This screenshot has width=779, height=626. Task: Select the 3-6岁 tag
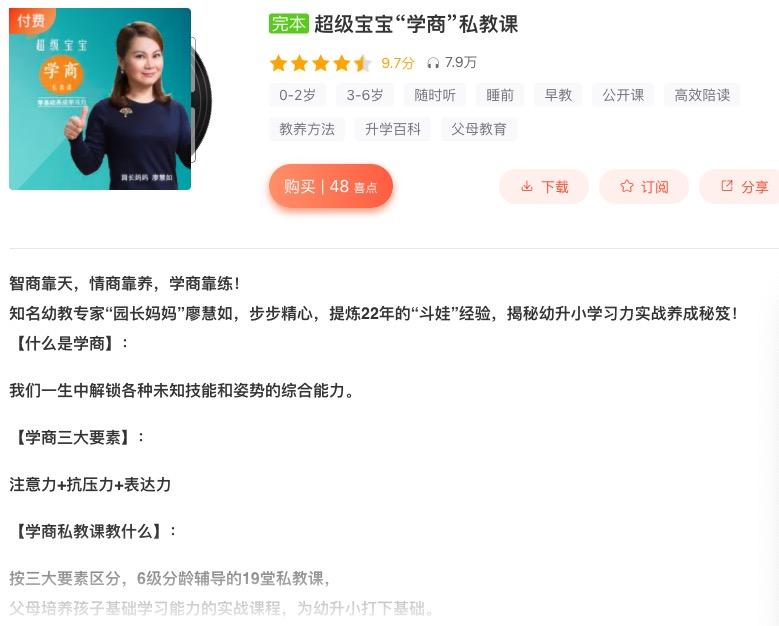click(x=365, y=95)
